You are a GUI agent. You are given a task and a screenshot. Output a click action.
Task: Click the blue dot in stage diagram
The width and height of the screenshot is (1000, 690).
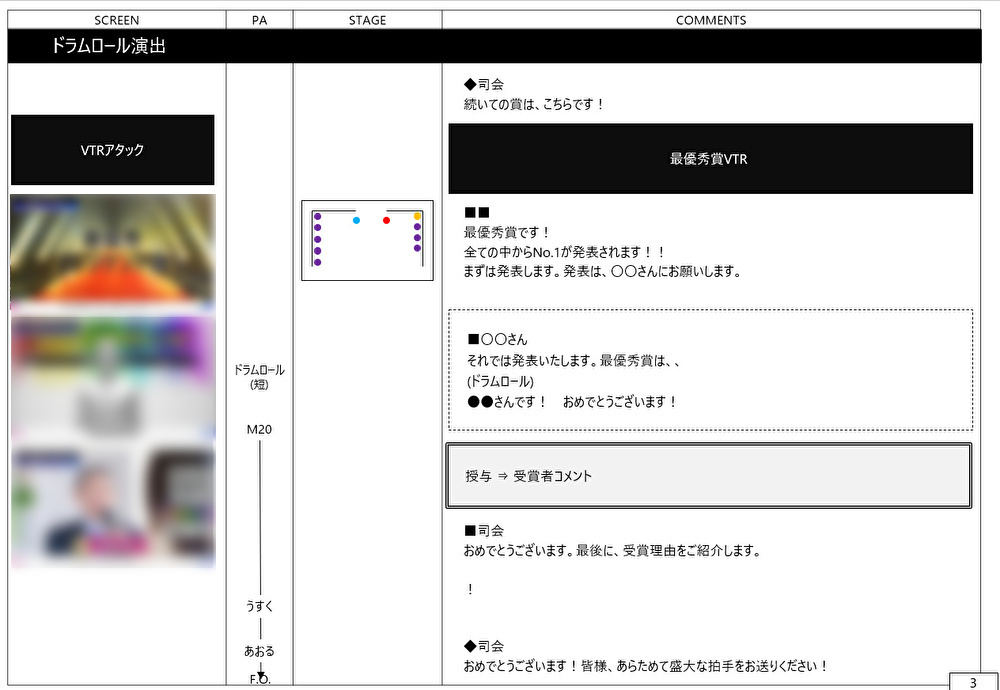point(356,220)
